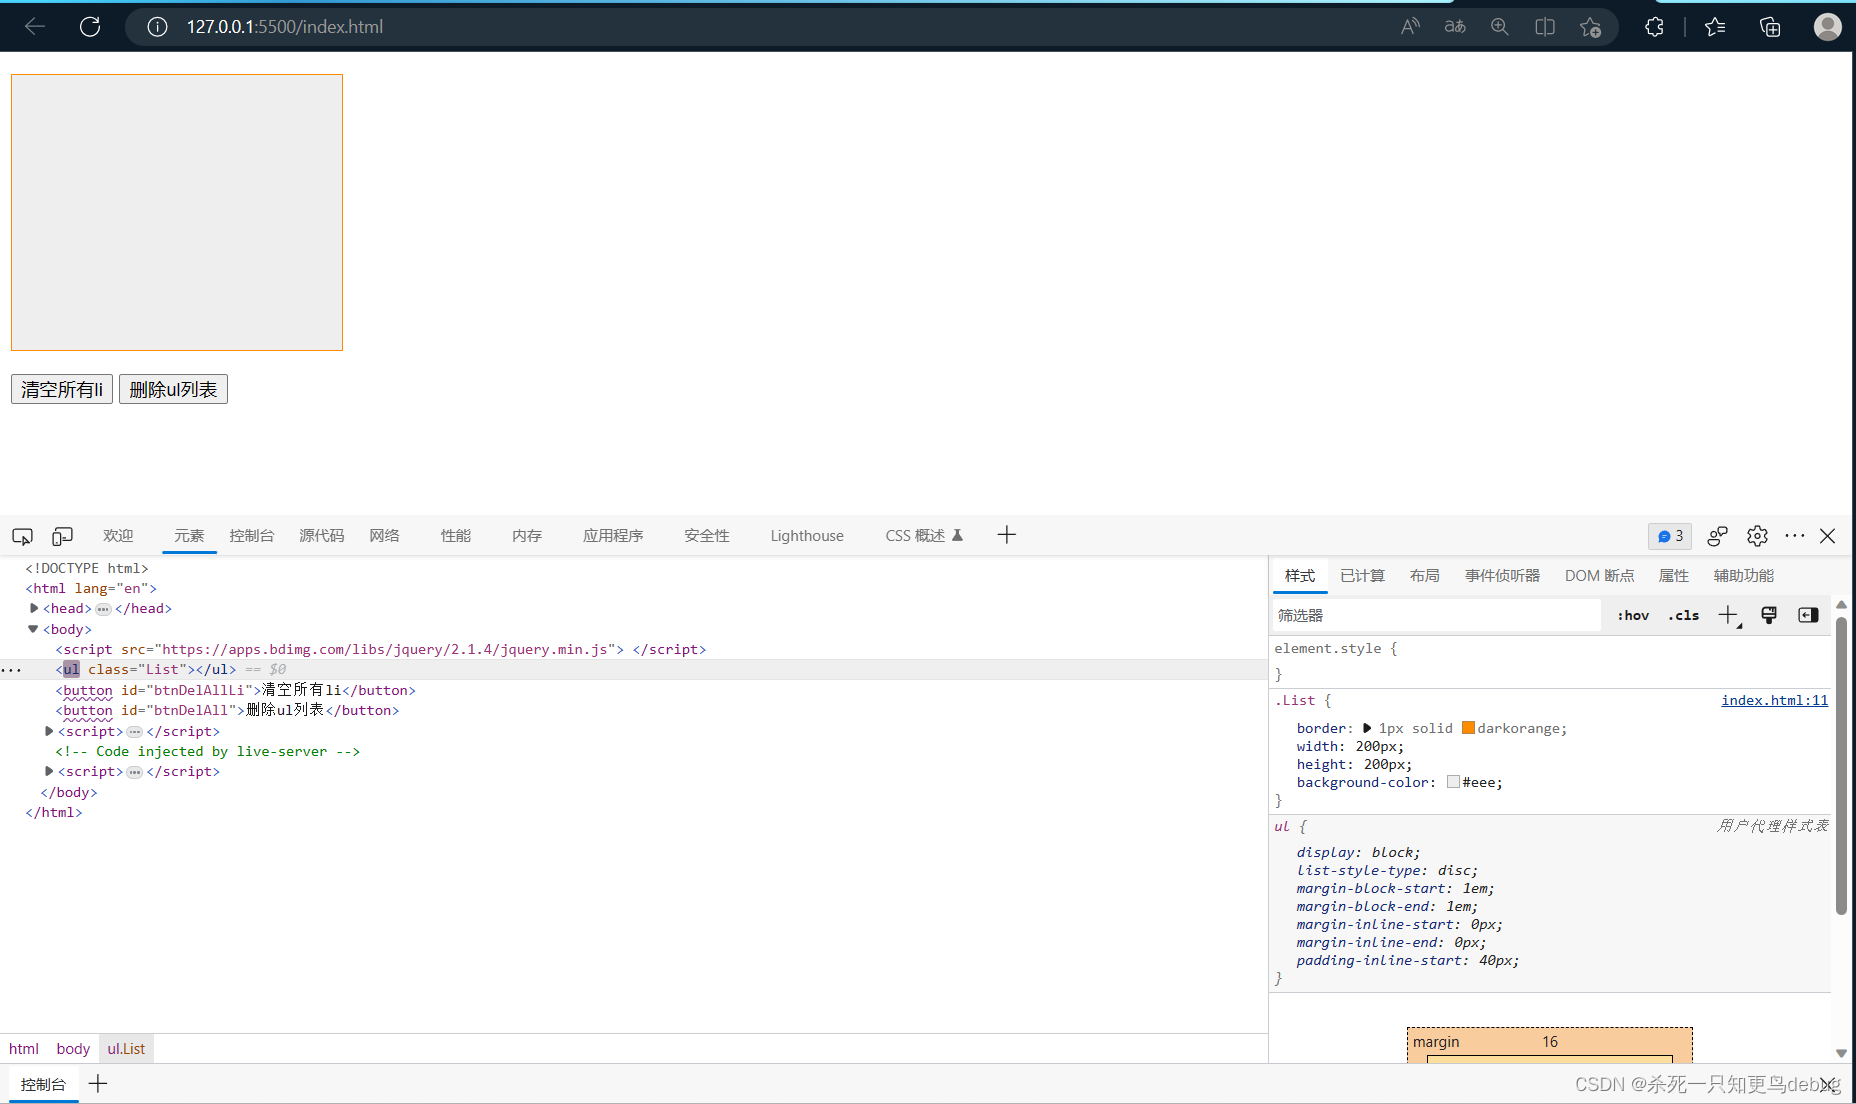Add this page to favorites star
The height and width of the screenshot is (1104, 1856).
(x=1590, y=27)
